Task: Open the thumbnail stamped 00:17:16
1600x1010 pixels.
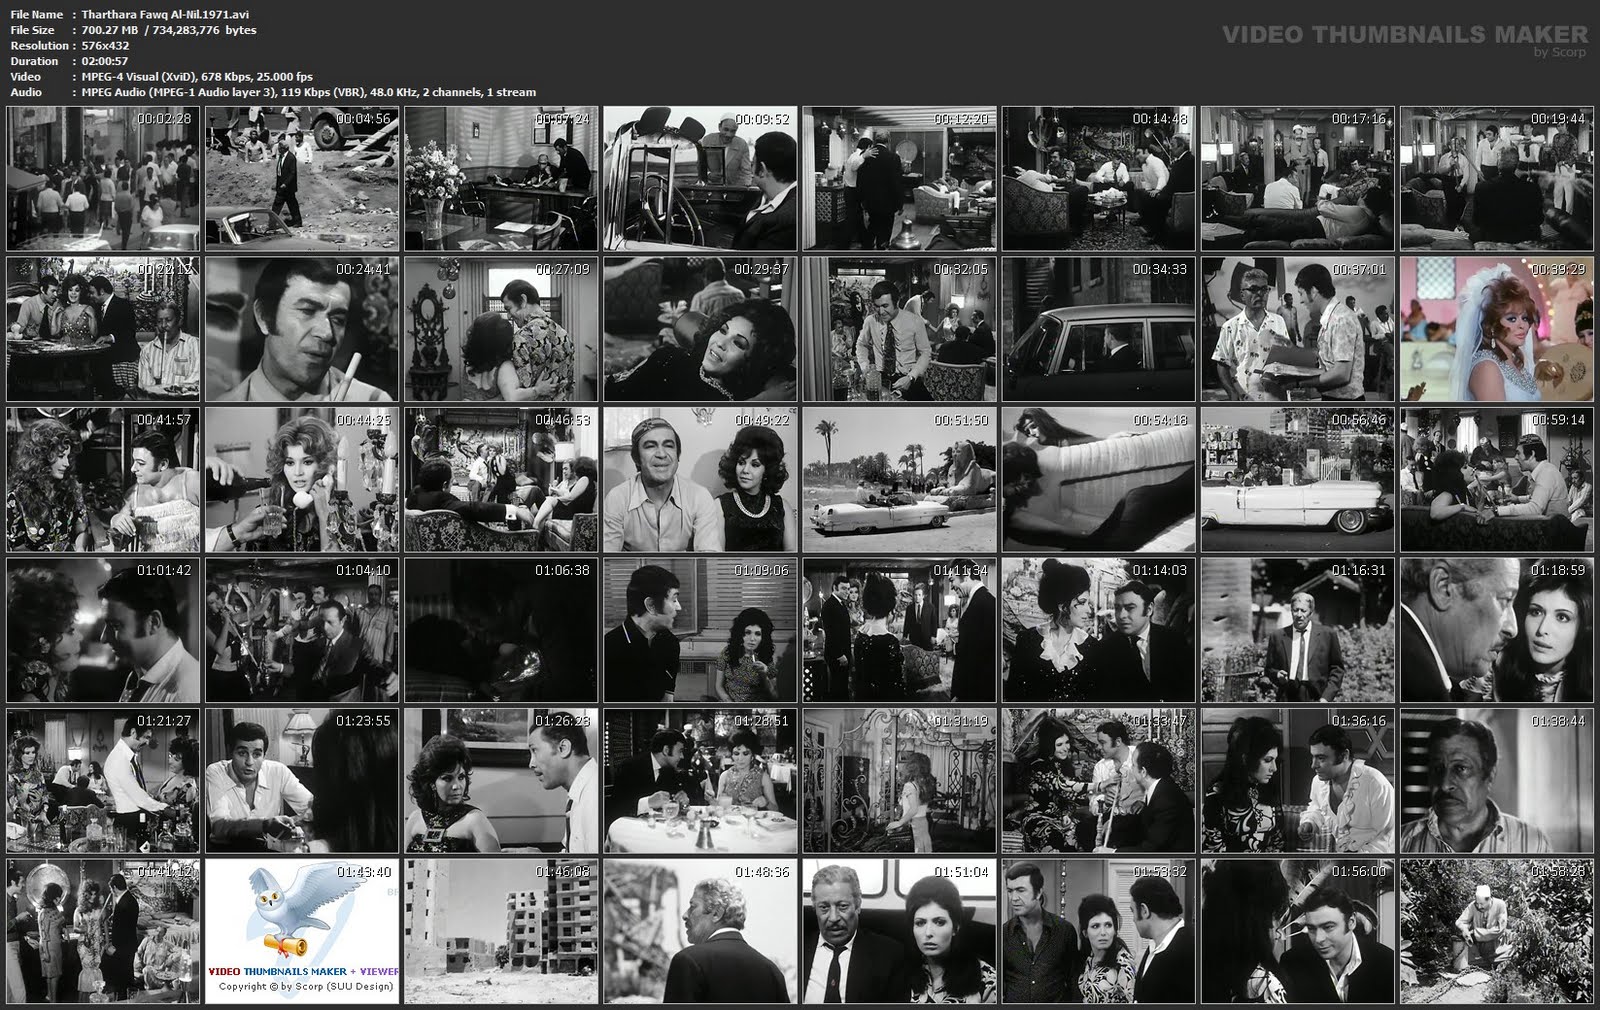Action: (1298, 179)
